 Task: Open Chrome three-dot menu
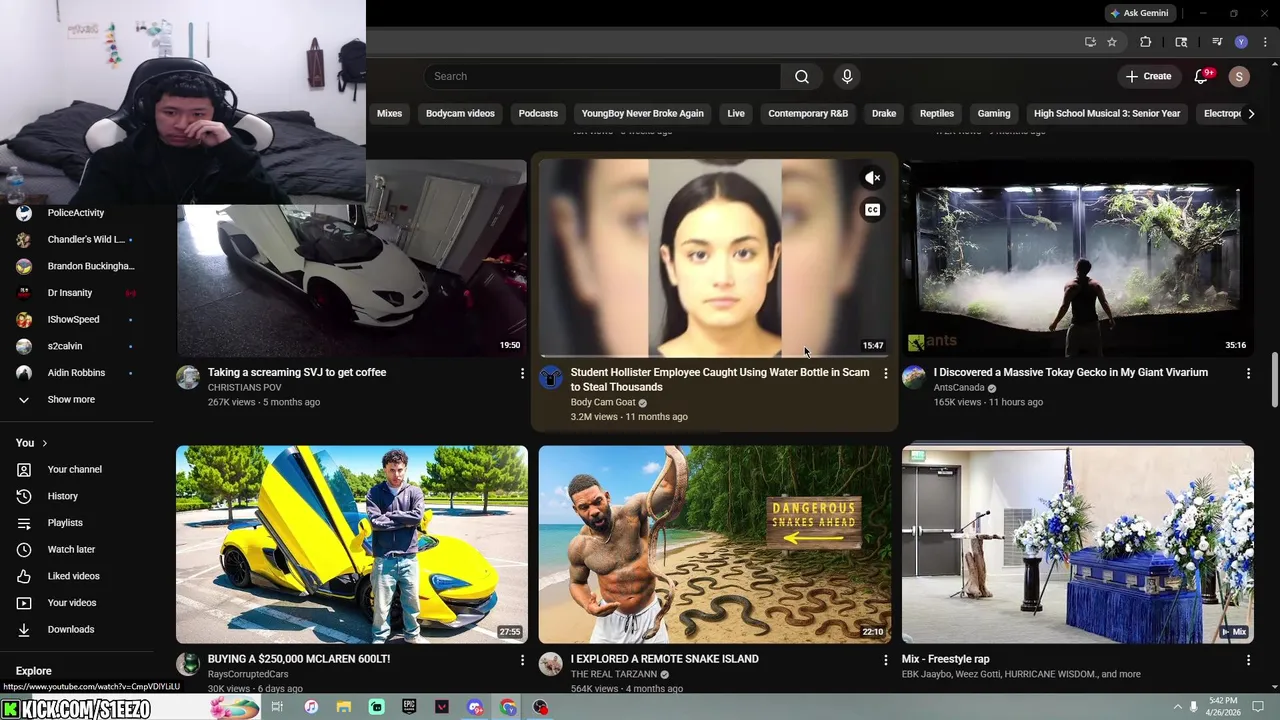click(1265, 42)
